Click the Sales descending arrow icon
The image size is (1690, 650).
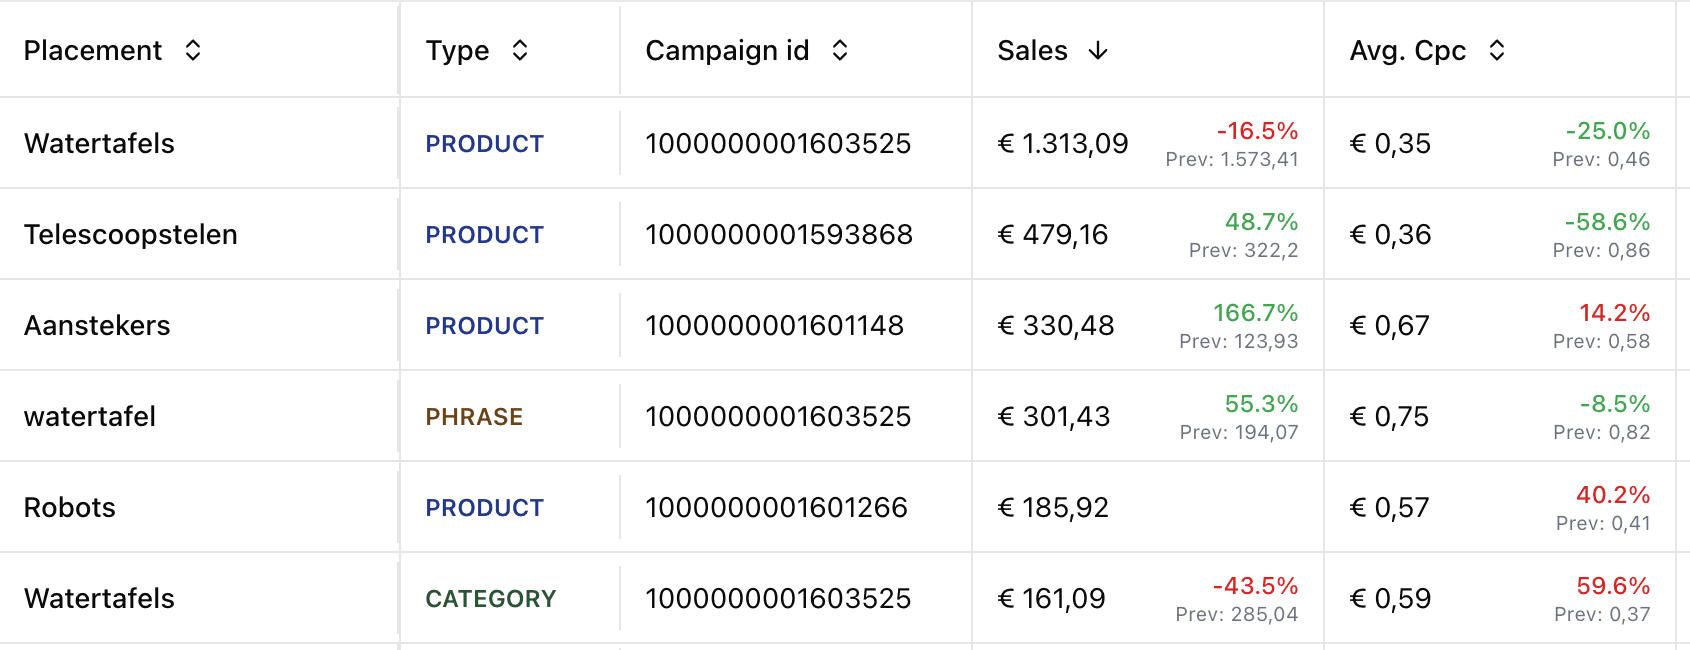[1098, 51]
